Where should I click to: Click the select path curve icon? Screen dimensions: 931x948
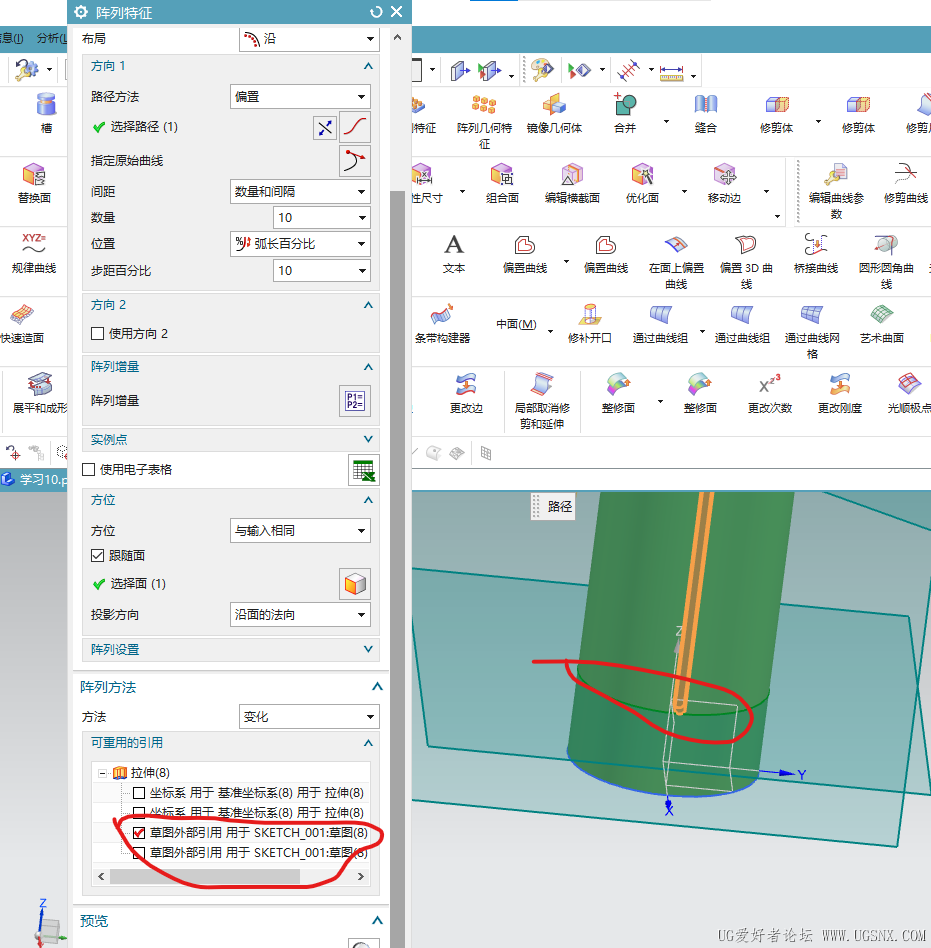(355, 127)
